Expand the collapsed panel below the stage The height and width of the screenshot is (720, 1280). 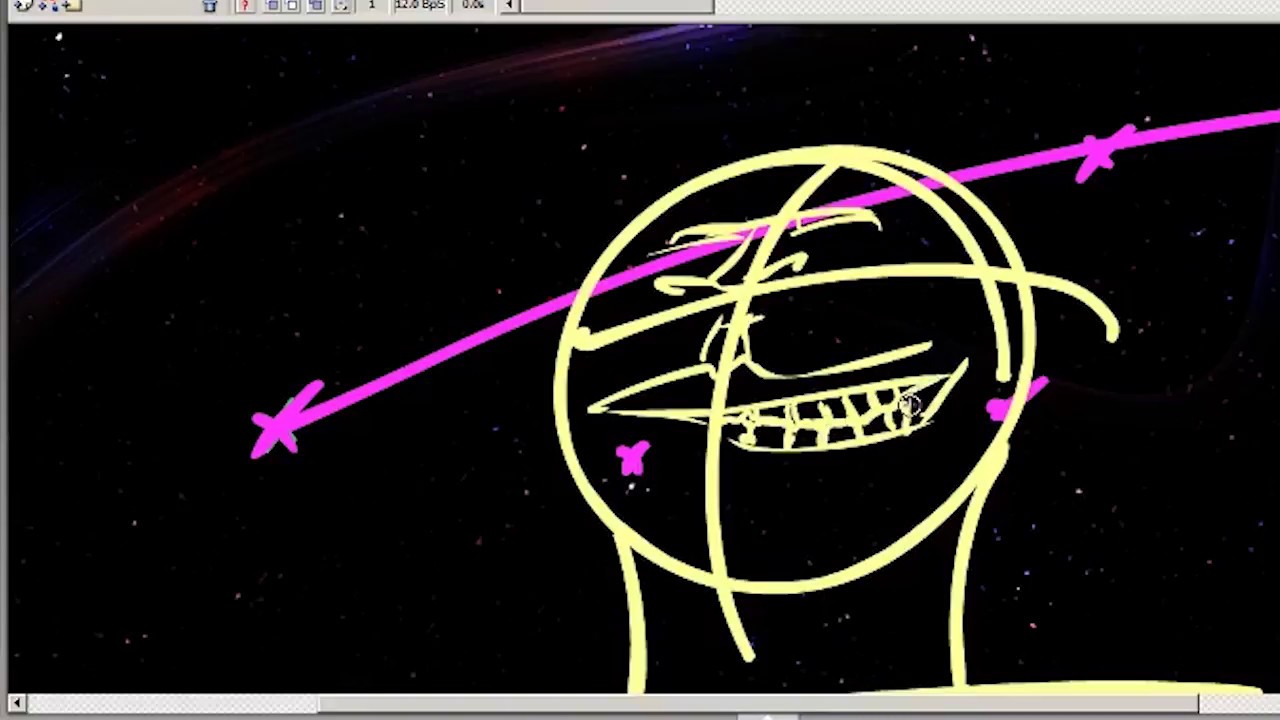click(768, 716)
